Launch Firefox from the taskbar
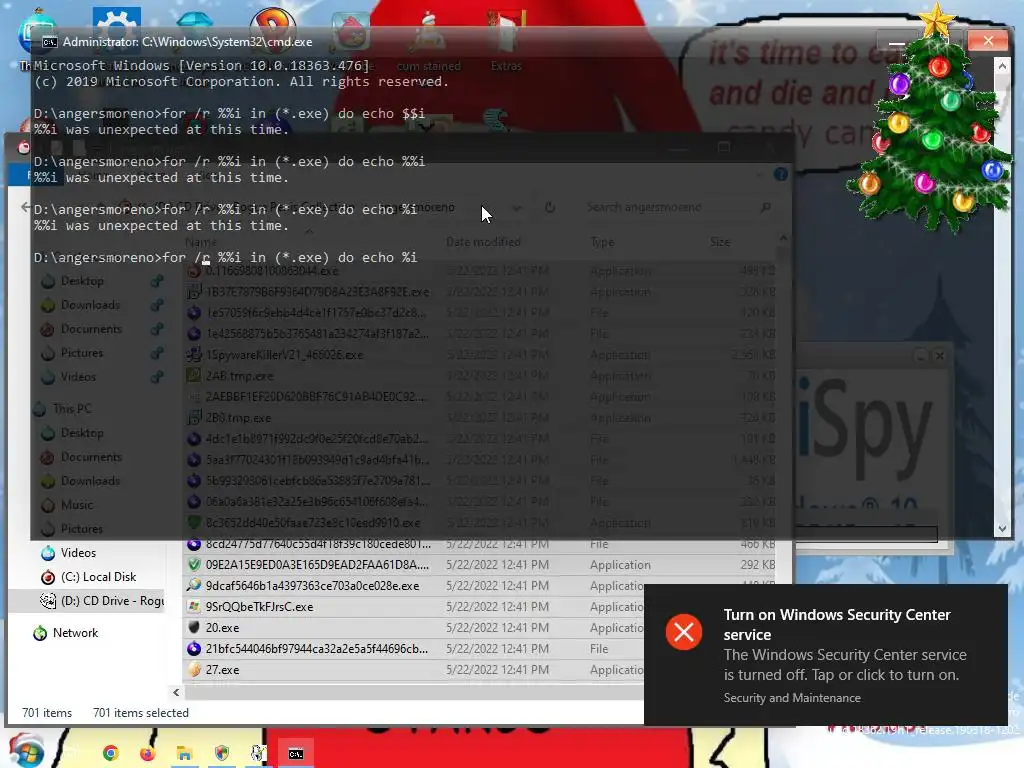The image size is (1024, 768). click(x=148, y=754)
